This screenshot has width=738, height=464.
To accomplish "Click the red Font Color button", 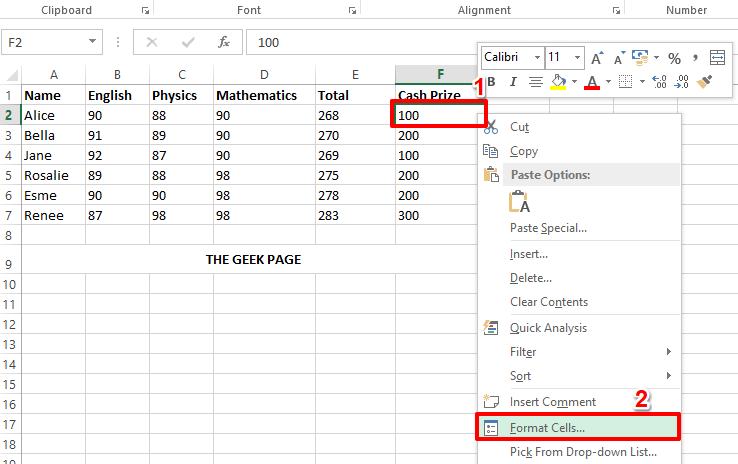I will tap(592, 82).
